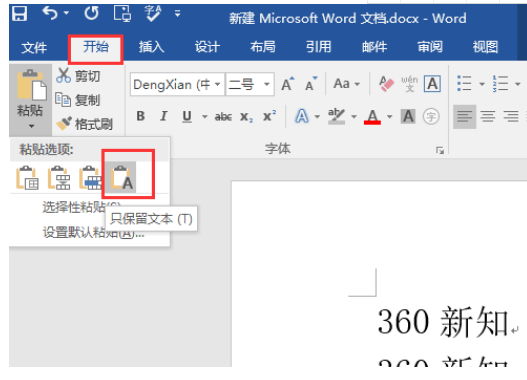Open underline style dropdown arrow

(204, 117)
